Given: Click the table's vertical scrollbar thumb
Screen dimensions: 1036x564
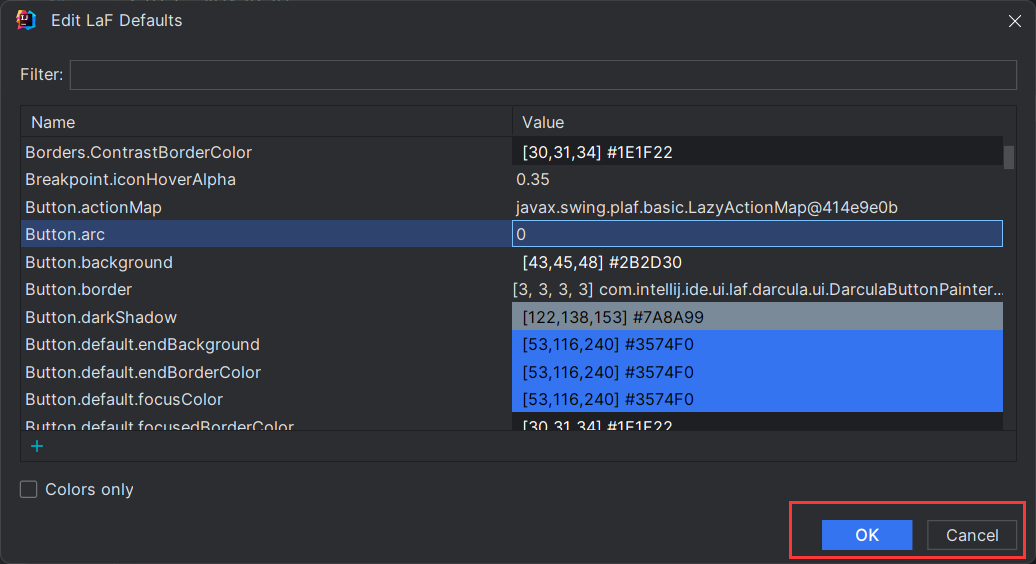Looking at the screenshot, I should pos(1009,157).
